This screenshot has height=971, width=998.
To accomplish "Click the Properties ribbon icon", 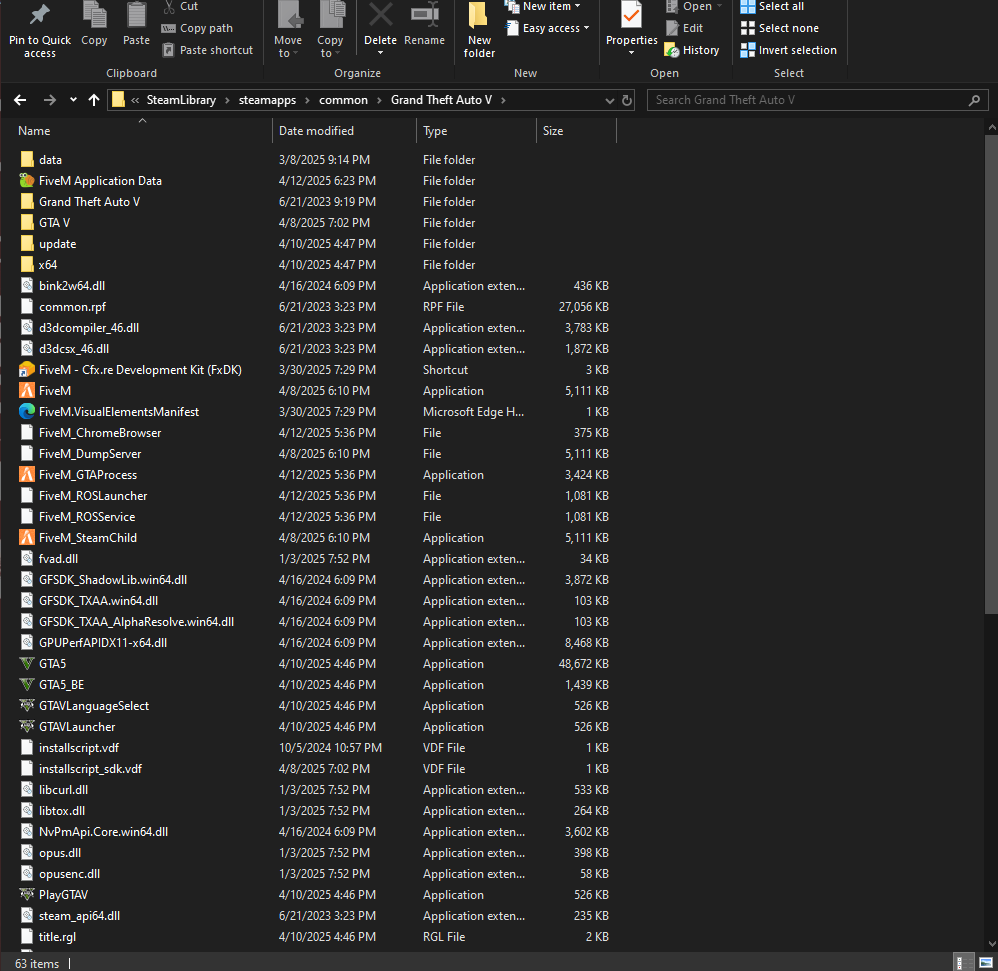I will 631,15.
